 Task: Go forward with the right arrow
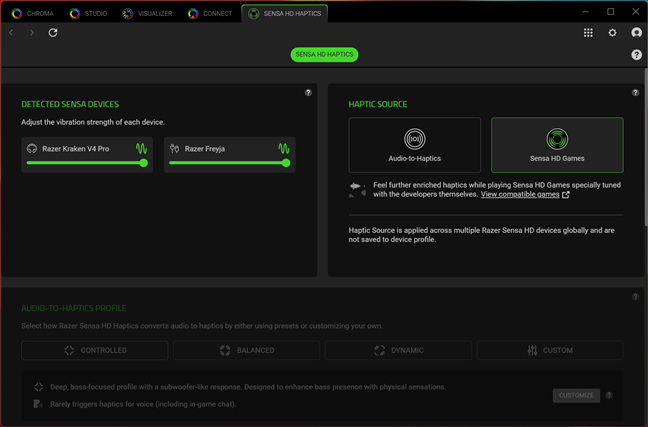[32, 33]
